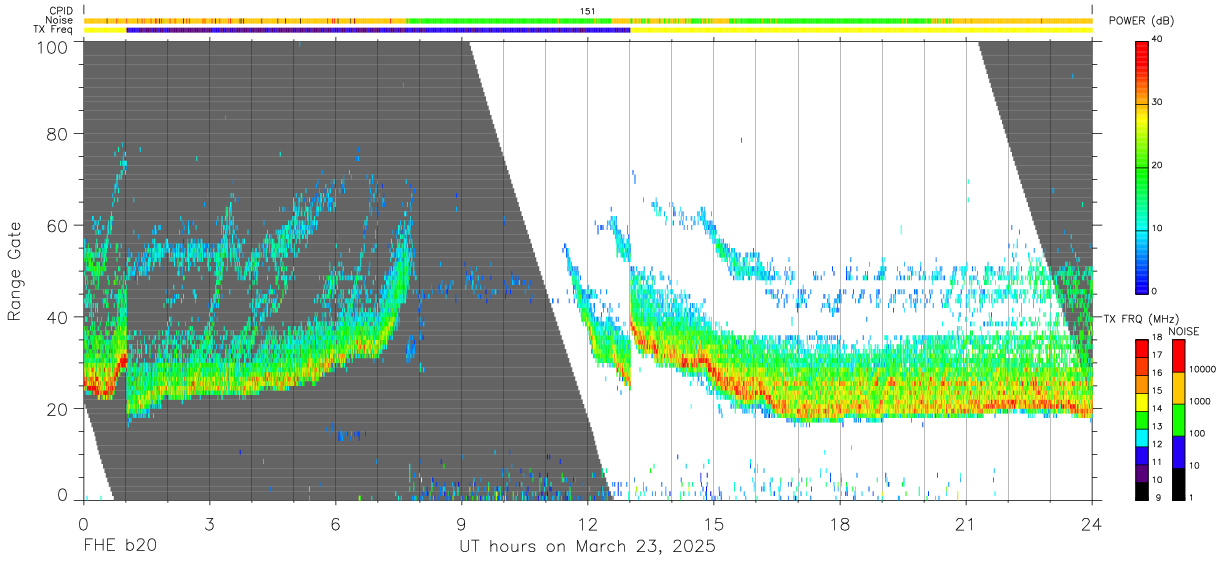Click the Range Gate axis title
This screenshot has height=567, width=1228.
point(15,272)
